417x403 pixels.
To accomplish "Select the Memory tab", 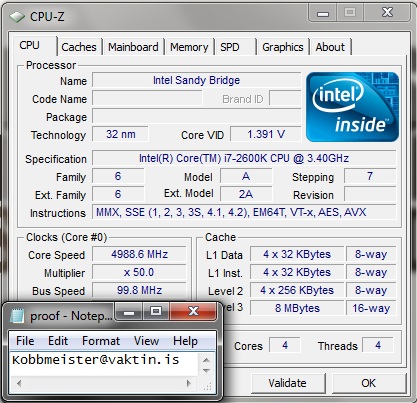I will (x=189, y=47).
